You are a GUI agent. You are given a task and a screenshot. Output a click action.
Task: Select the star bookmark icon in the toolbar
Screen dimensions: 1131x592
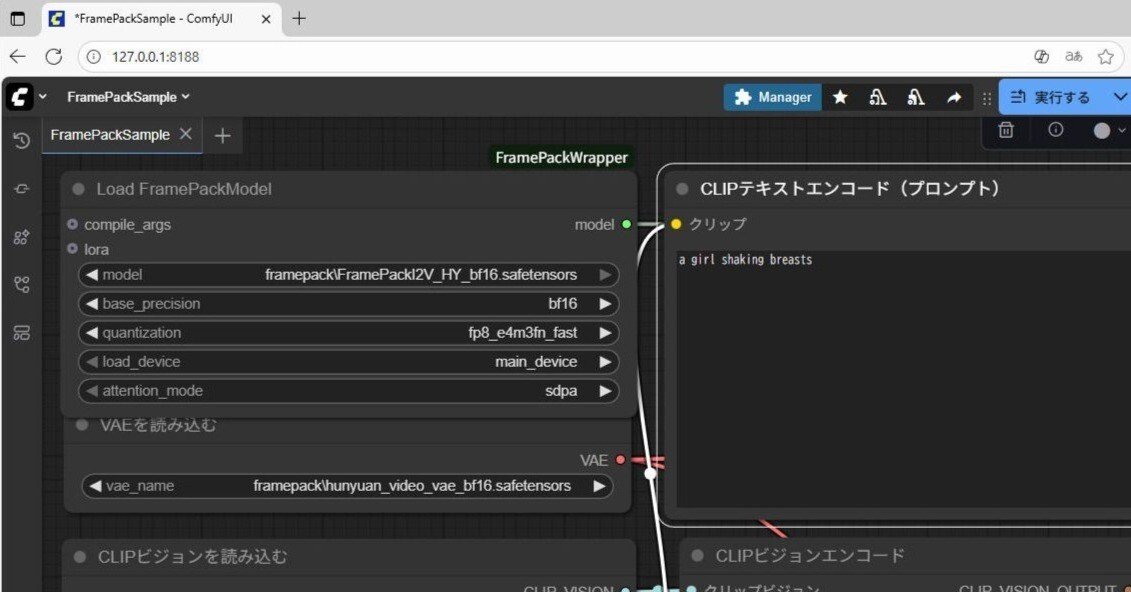[840, 97]
